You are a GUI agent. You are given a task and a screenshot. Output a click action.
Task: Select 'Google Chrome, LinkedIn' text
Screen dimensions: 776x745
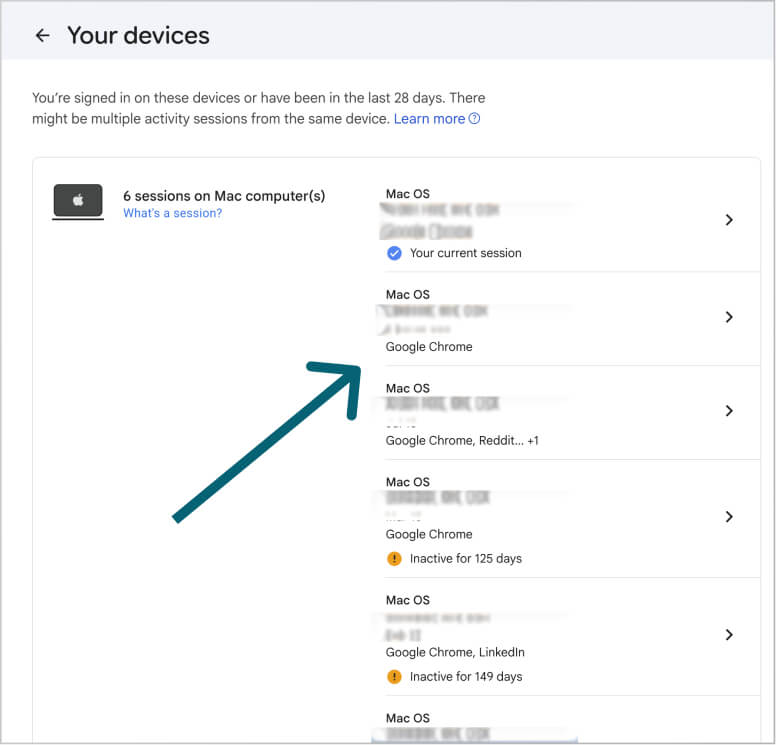point(455,652)
